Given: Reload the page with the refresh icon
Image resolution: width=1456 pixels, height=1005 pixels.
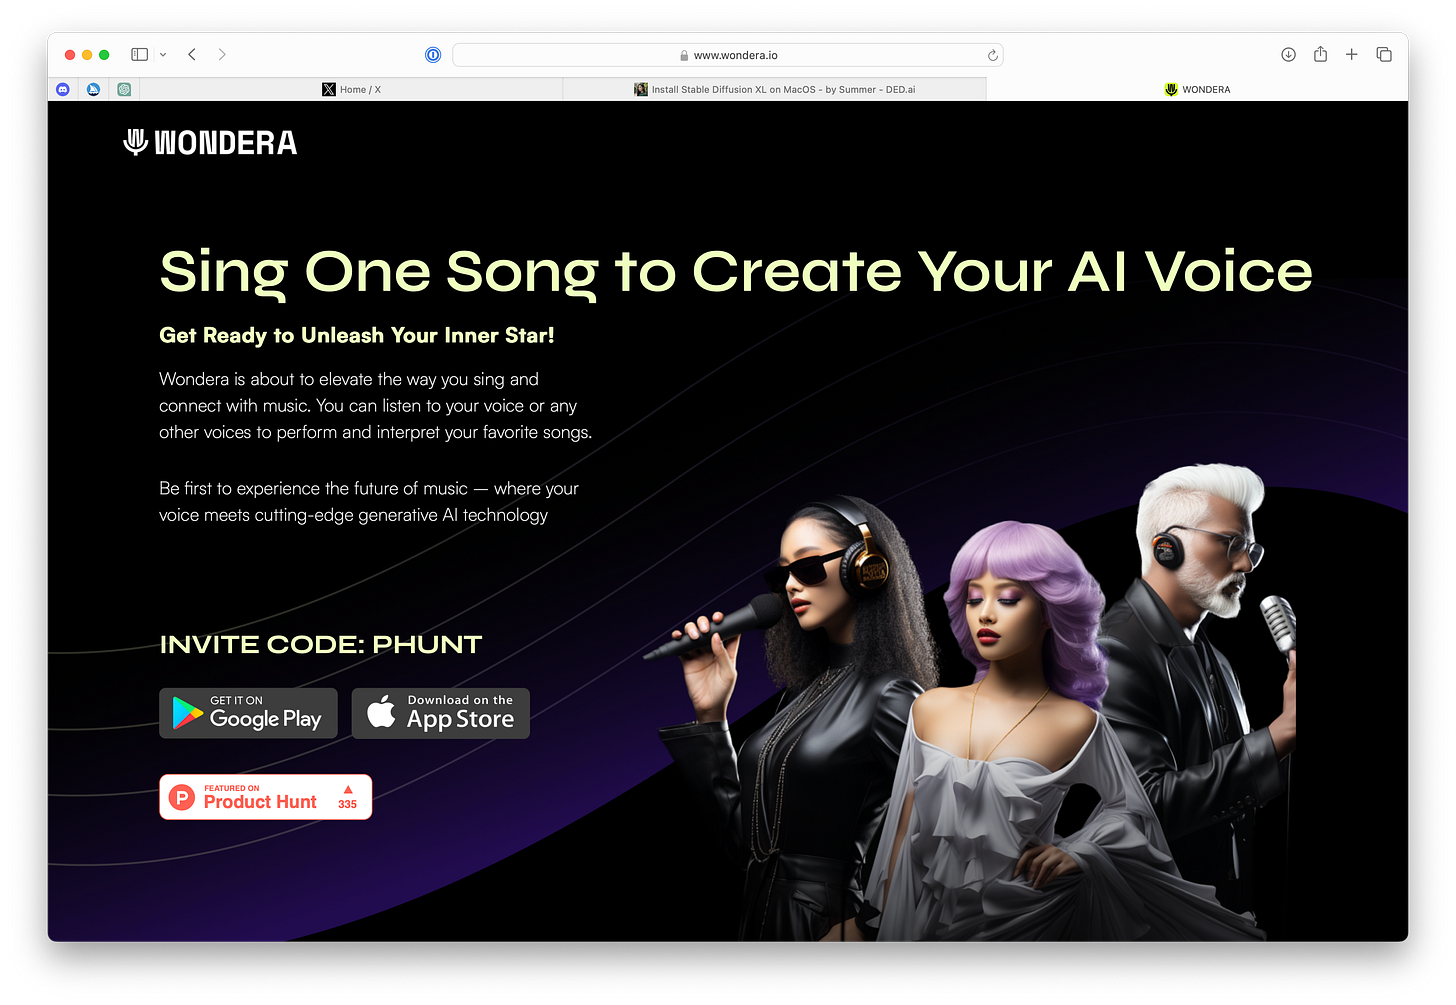Looking at the screenshot, I should [x=992, y=55].
